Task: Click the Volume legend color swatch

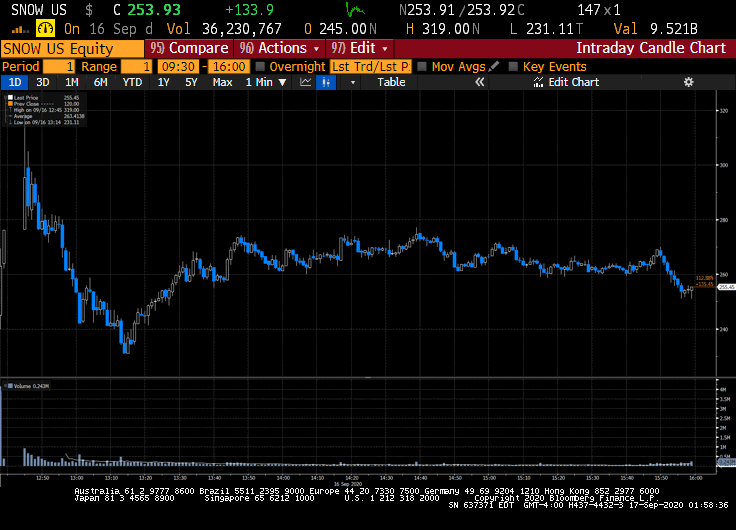Action: pos(10,386)
